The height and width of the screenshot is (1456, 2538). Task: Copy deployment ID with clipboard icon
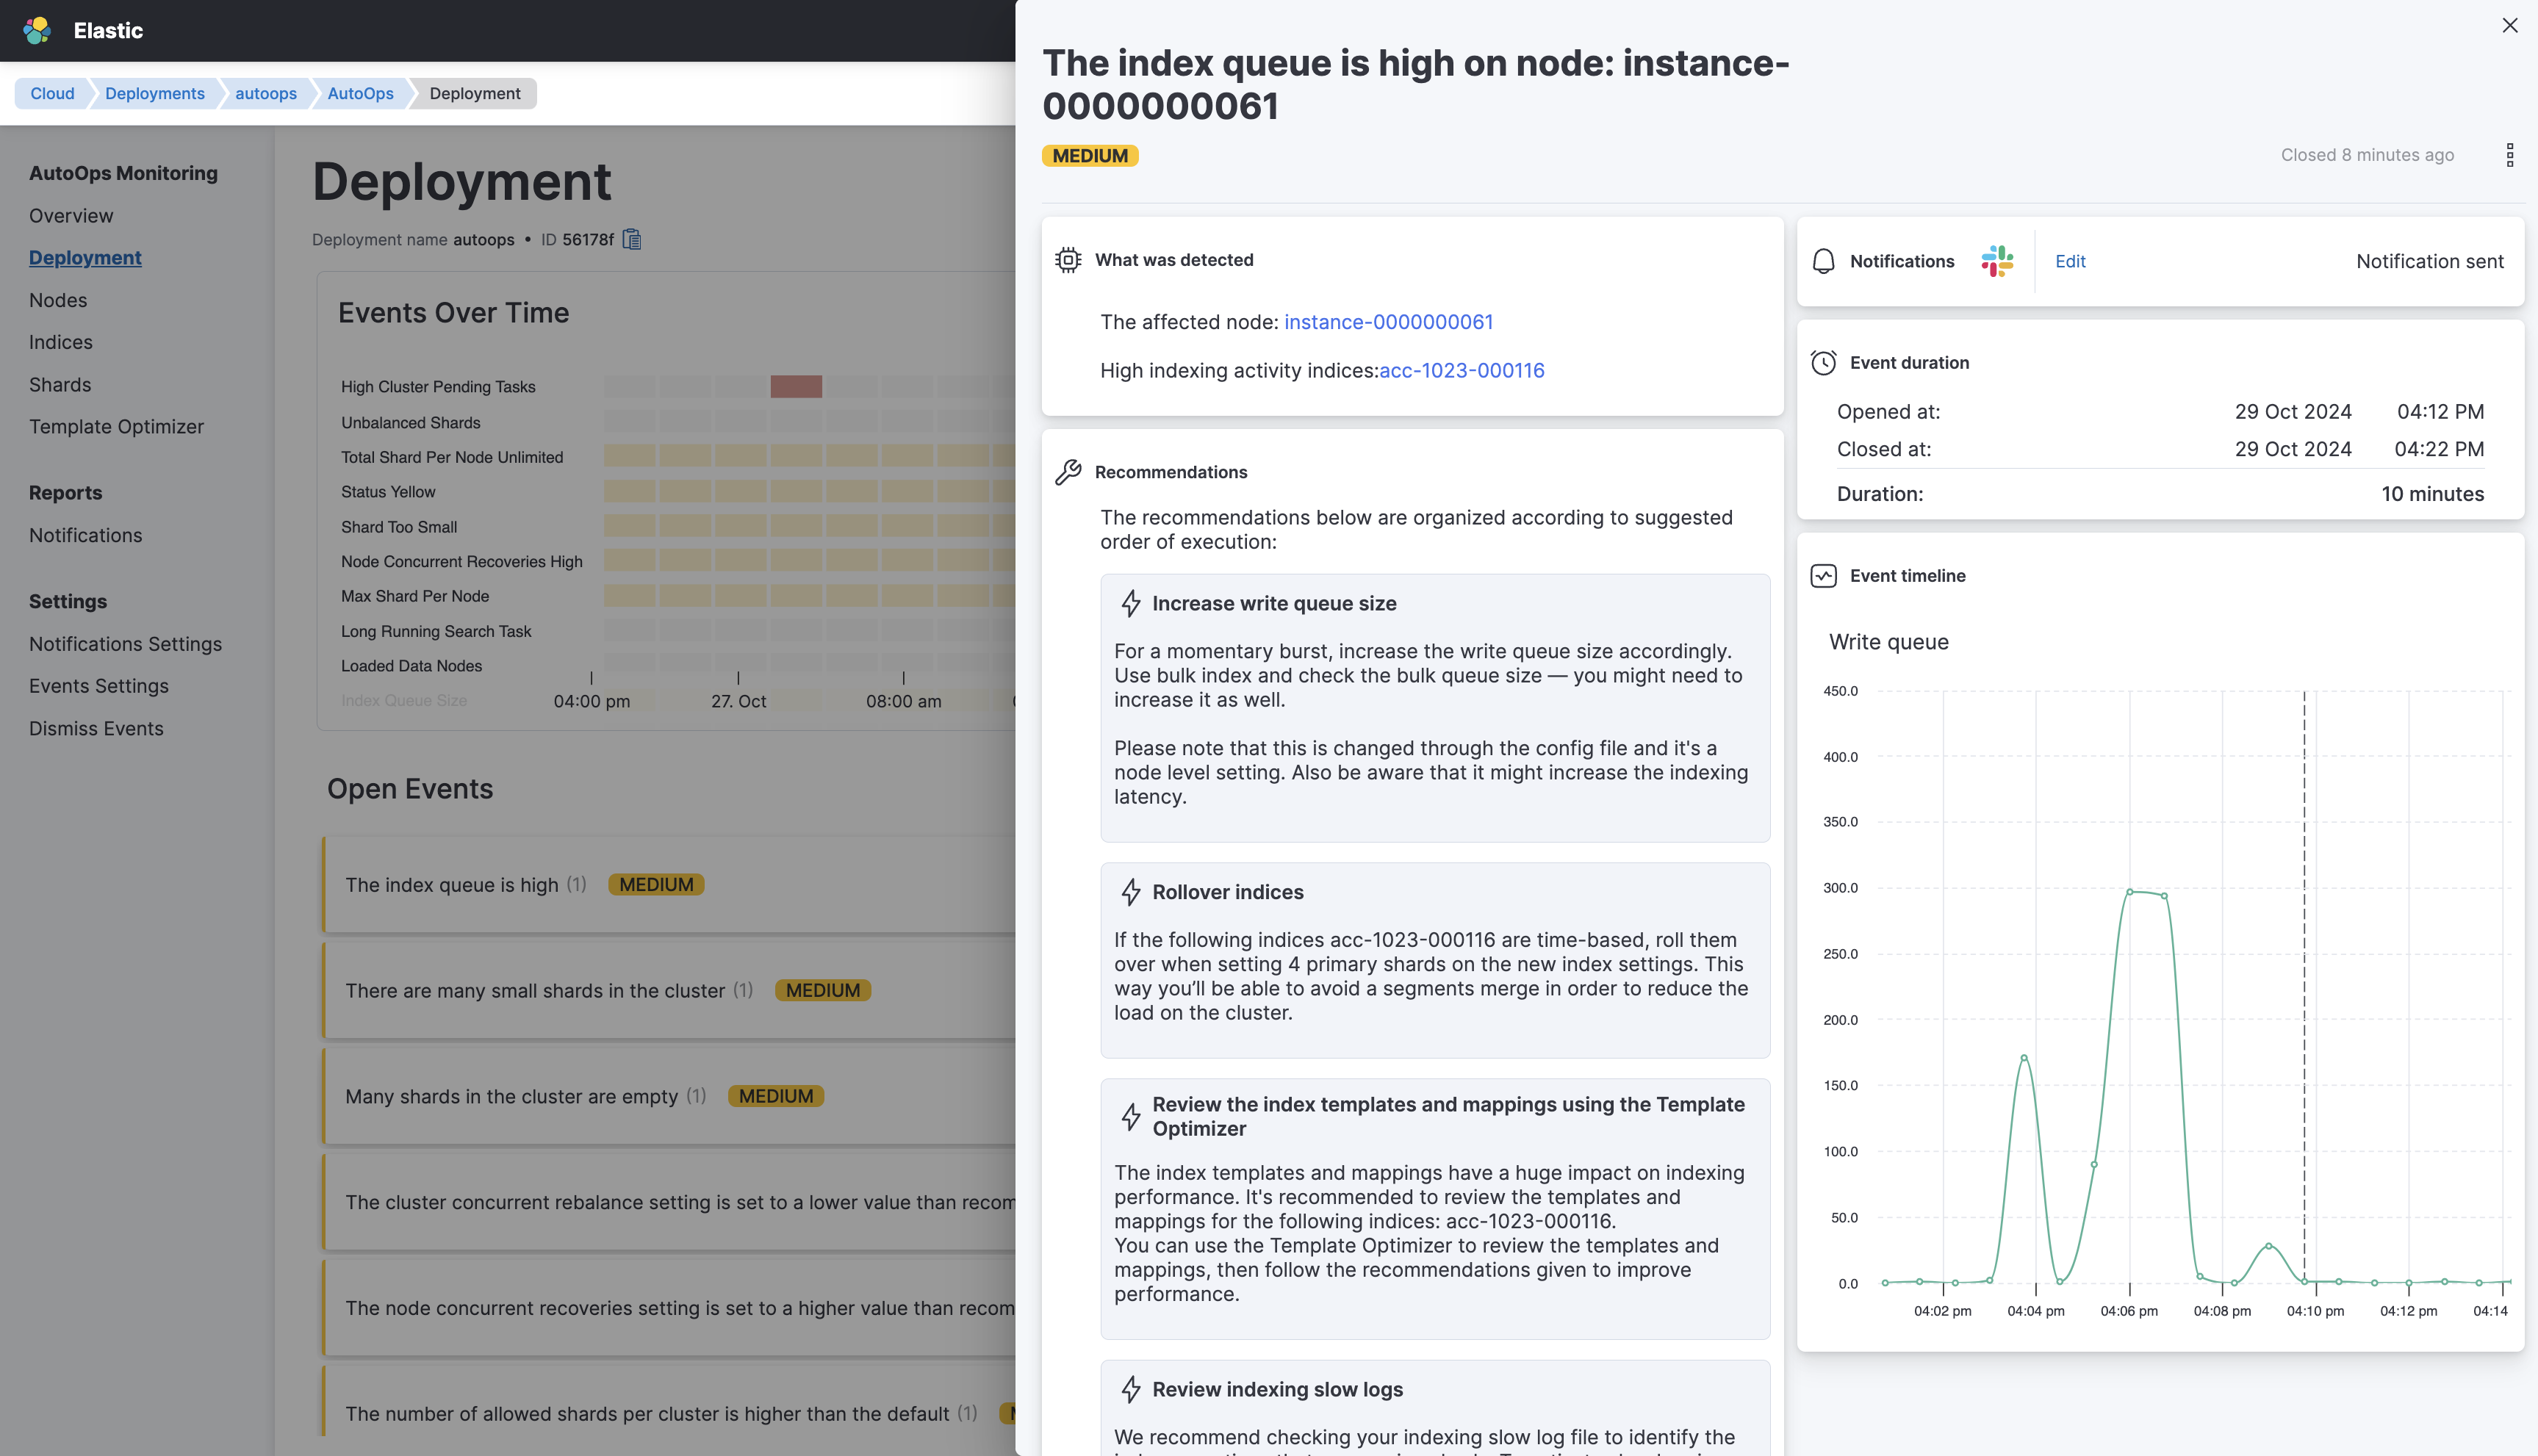click(x=632, y=239)
